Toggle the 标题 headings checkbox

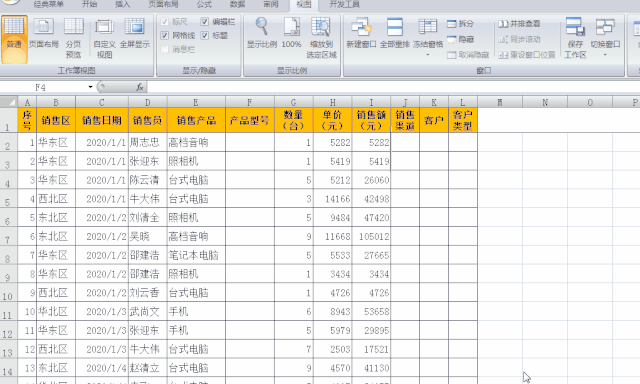point(205,36)
